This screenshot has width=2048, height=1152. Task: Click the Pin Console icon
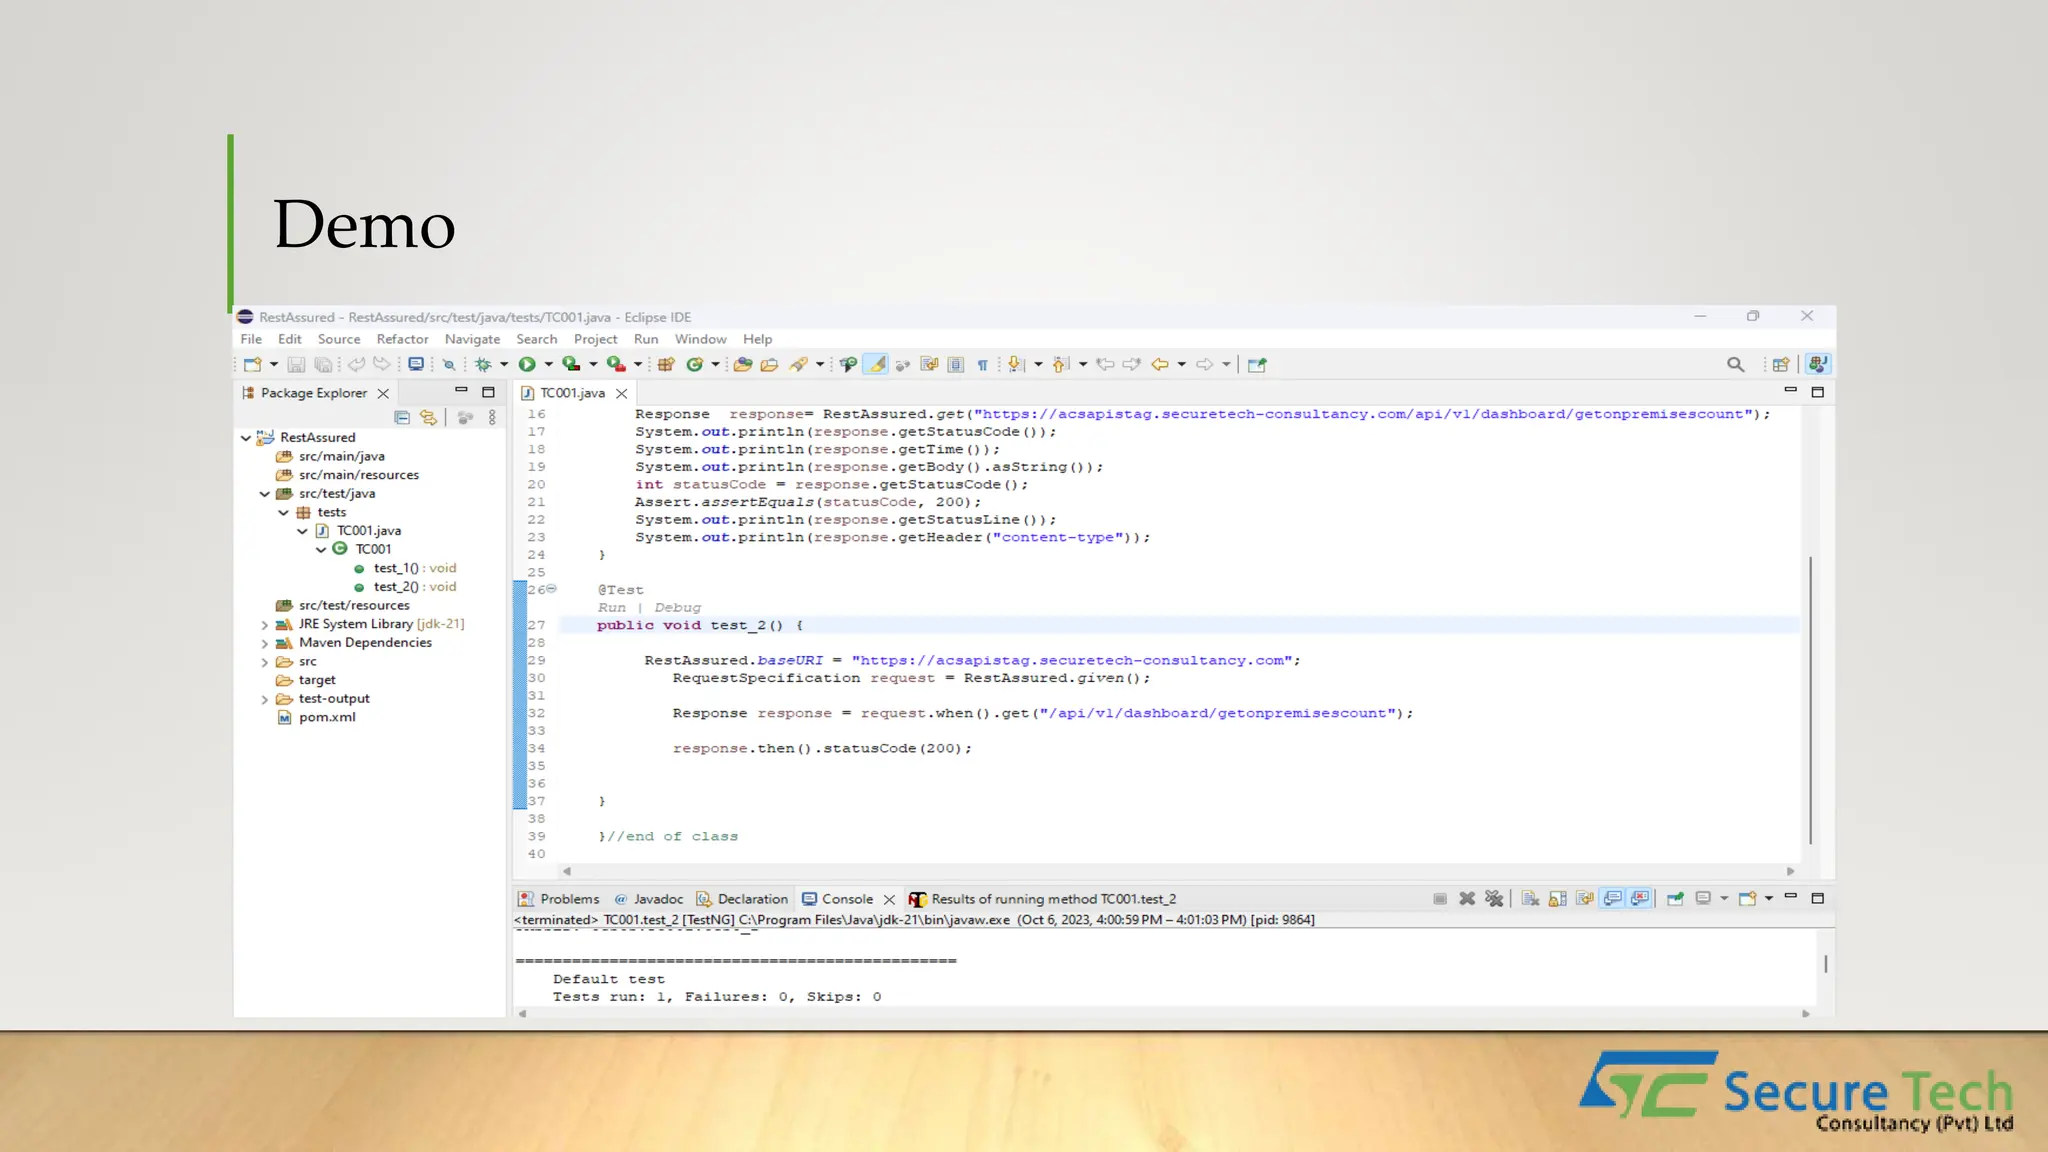(1675, 898)
